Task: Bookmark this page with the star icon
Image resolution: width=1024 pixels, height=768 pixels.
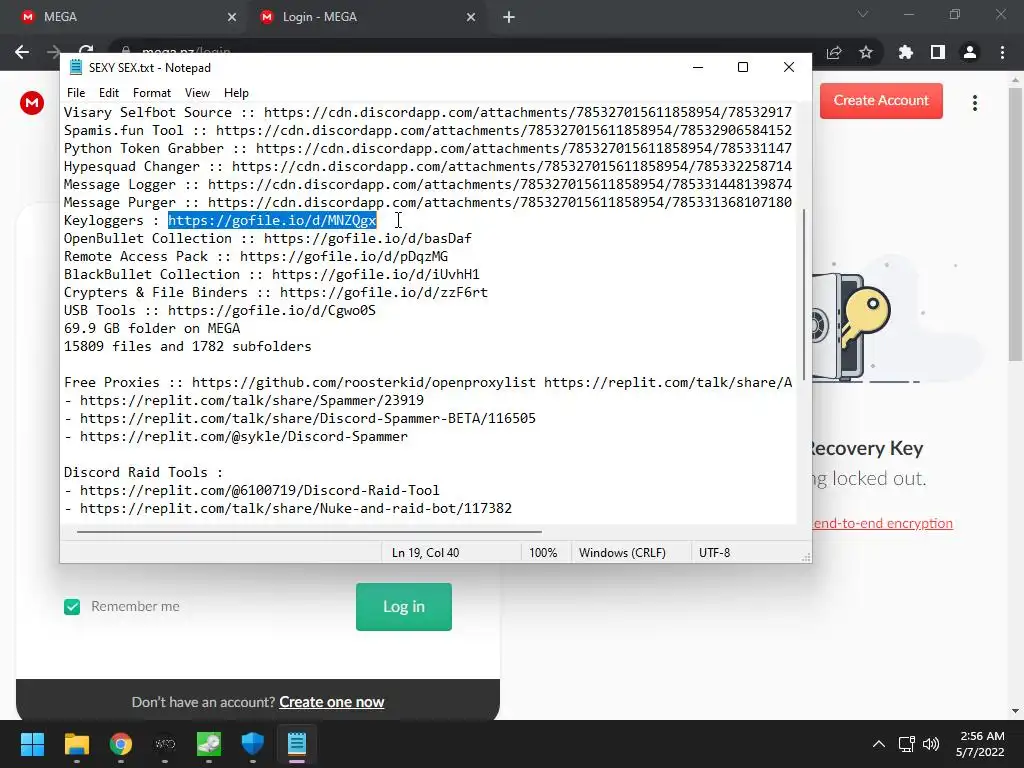Action: pyautogui.click(x=866, y=52)
